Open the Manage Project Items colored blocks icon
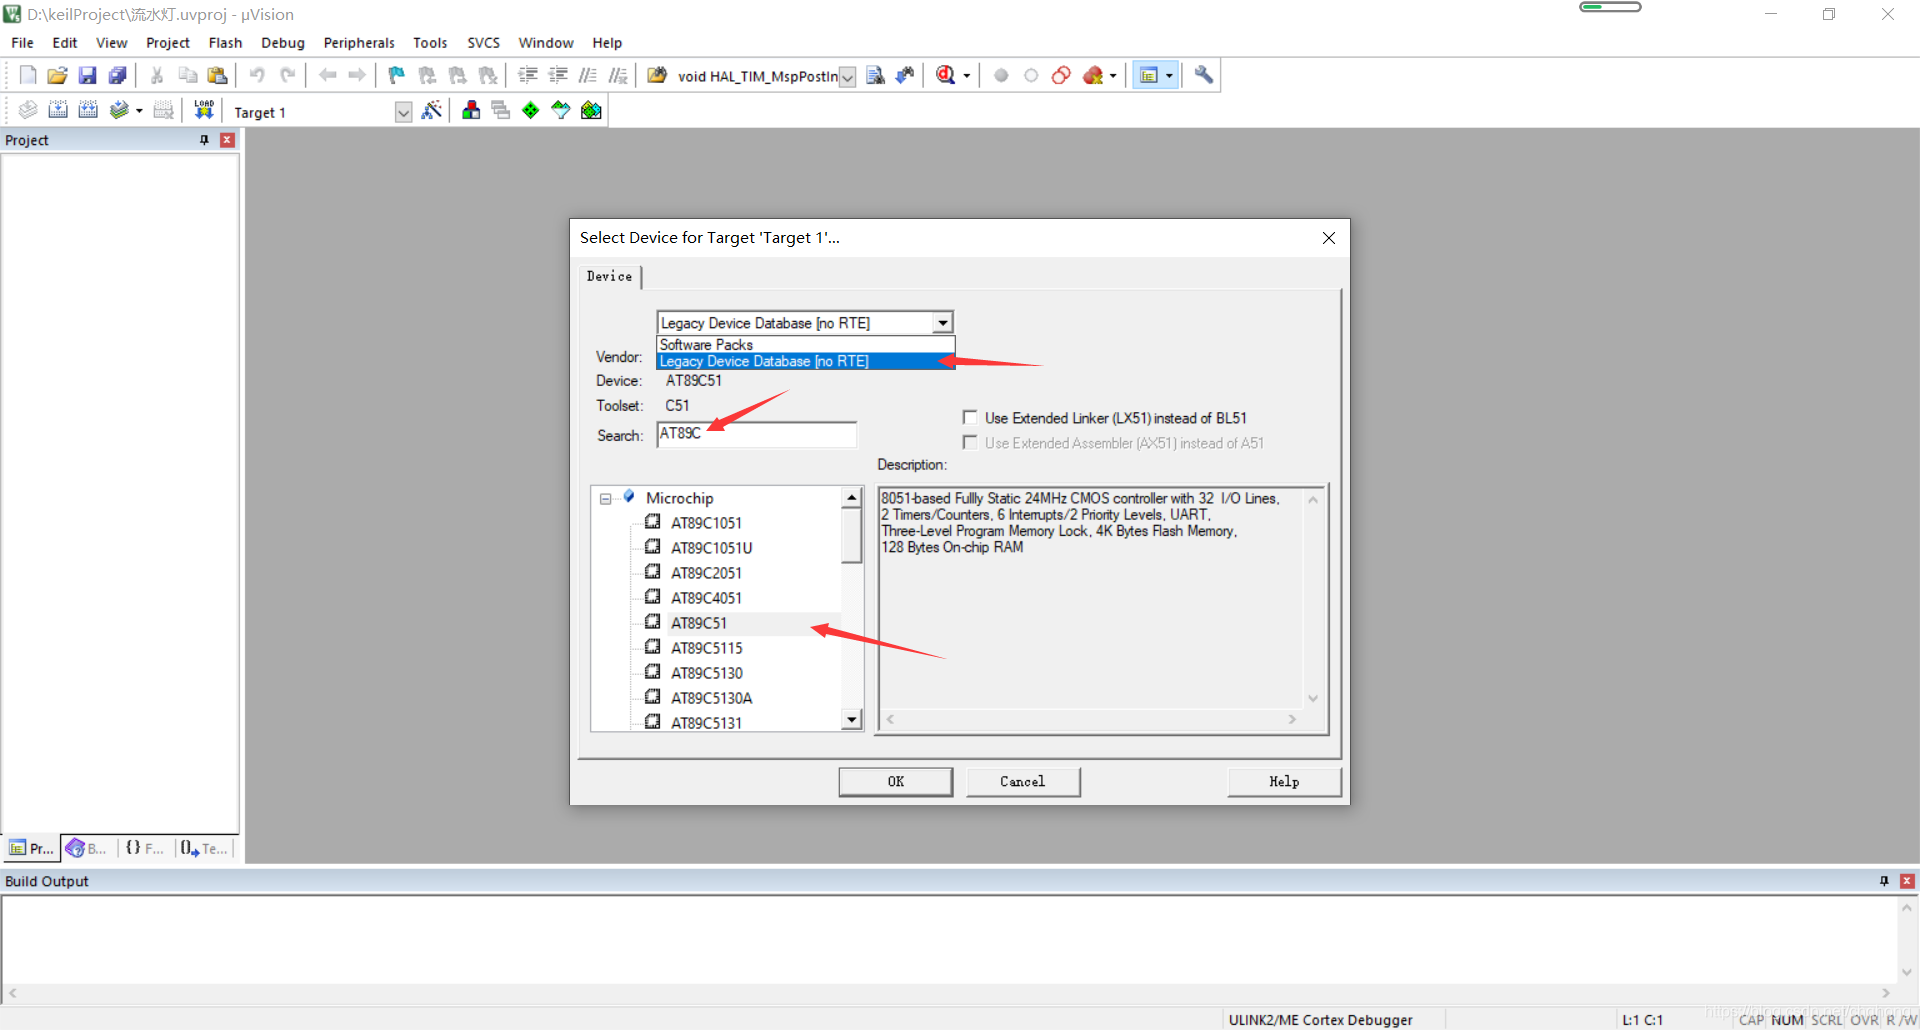The height and width of the screenshot is (1030, 1920). coord(471,110)
